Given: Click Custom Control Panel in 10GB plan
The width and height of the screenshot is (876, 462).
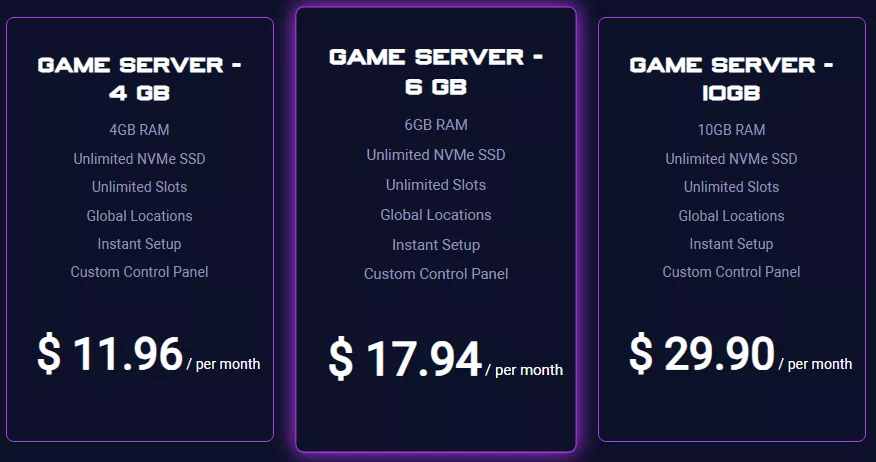Looking at the screenshot, I should point(731,272).
